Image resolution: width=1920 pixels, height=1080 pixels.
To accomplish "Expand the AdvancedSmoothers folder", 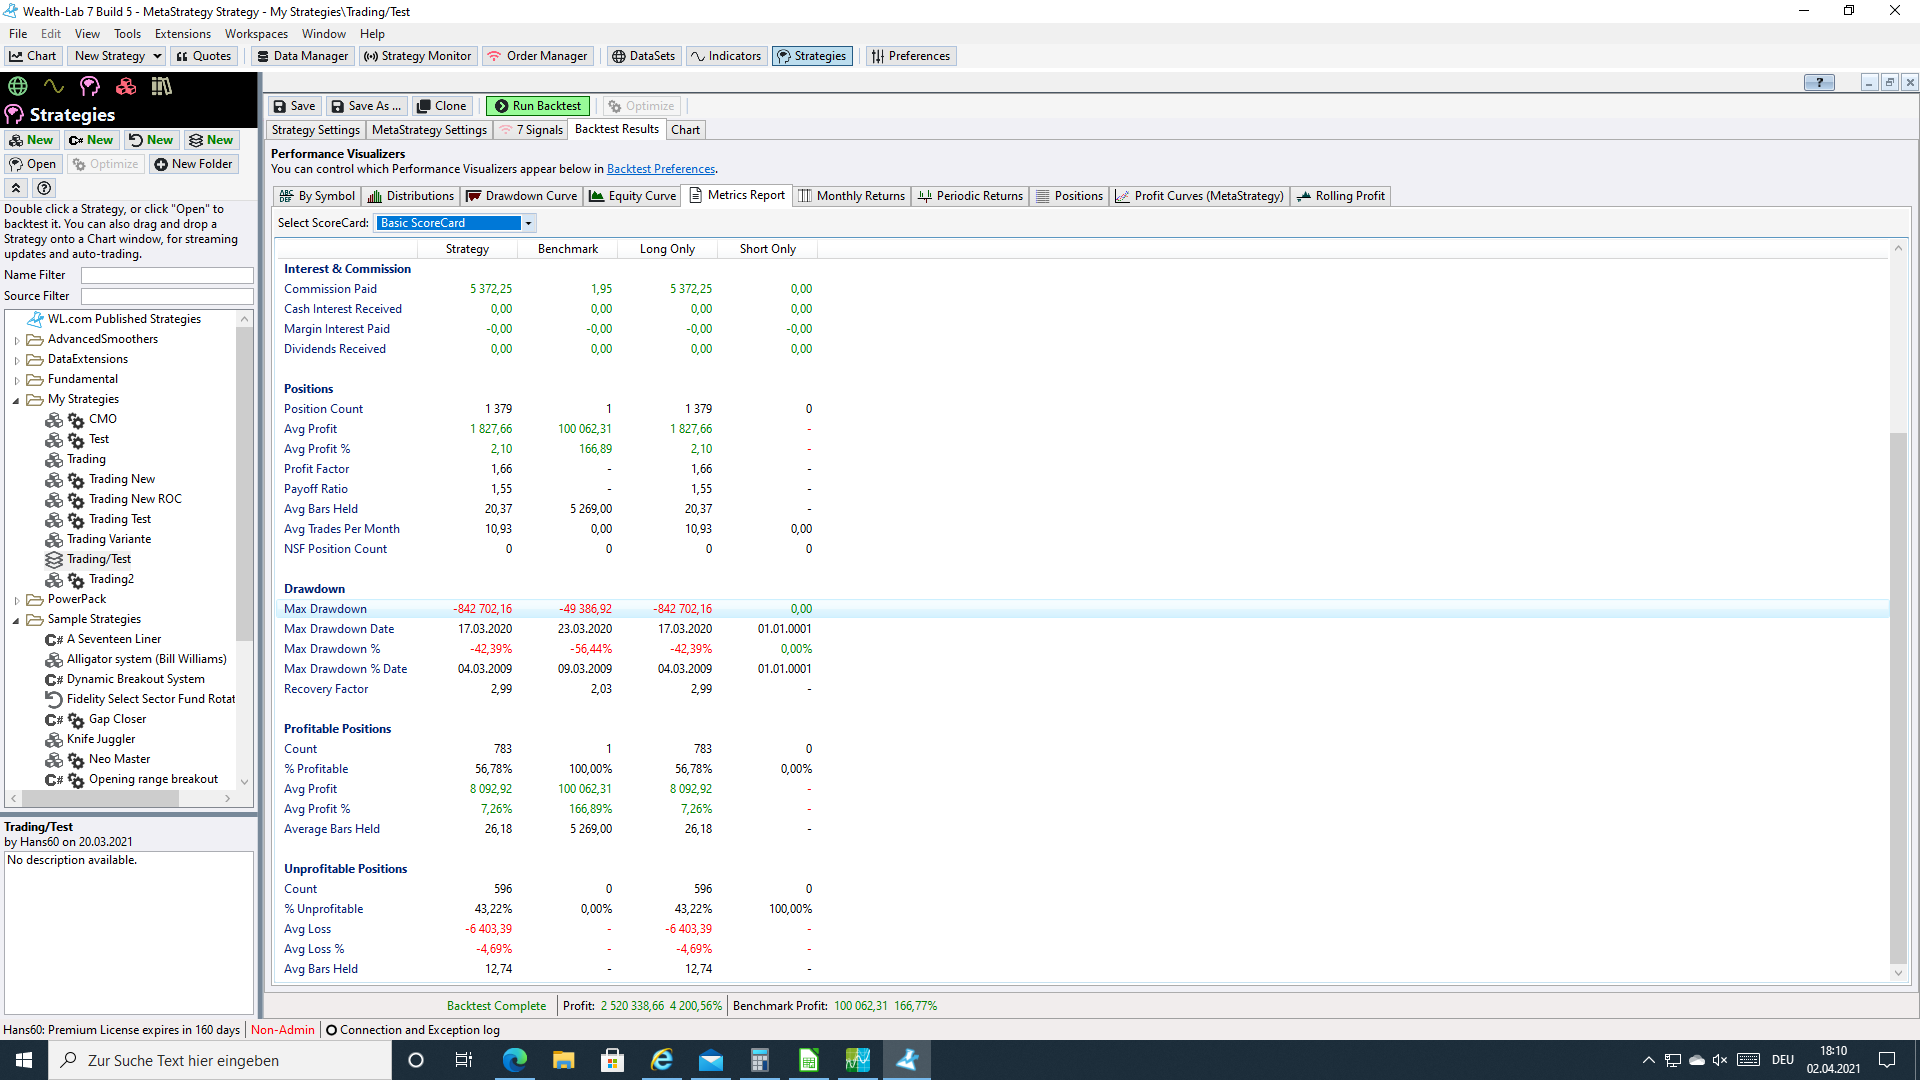I will [17, 340].
